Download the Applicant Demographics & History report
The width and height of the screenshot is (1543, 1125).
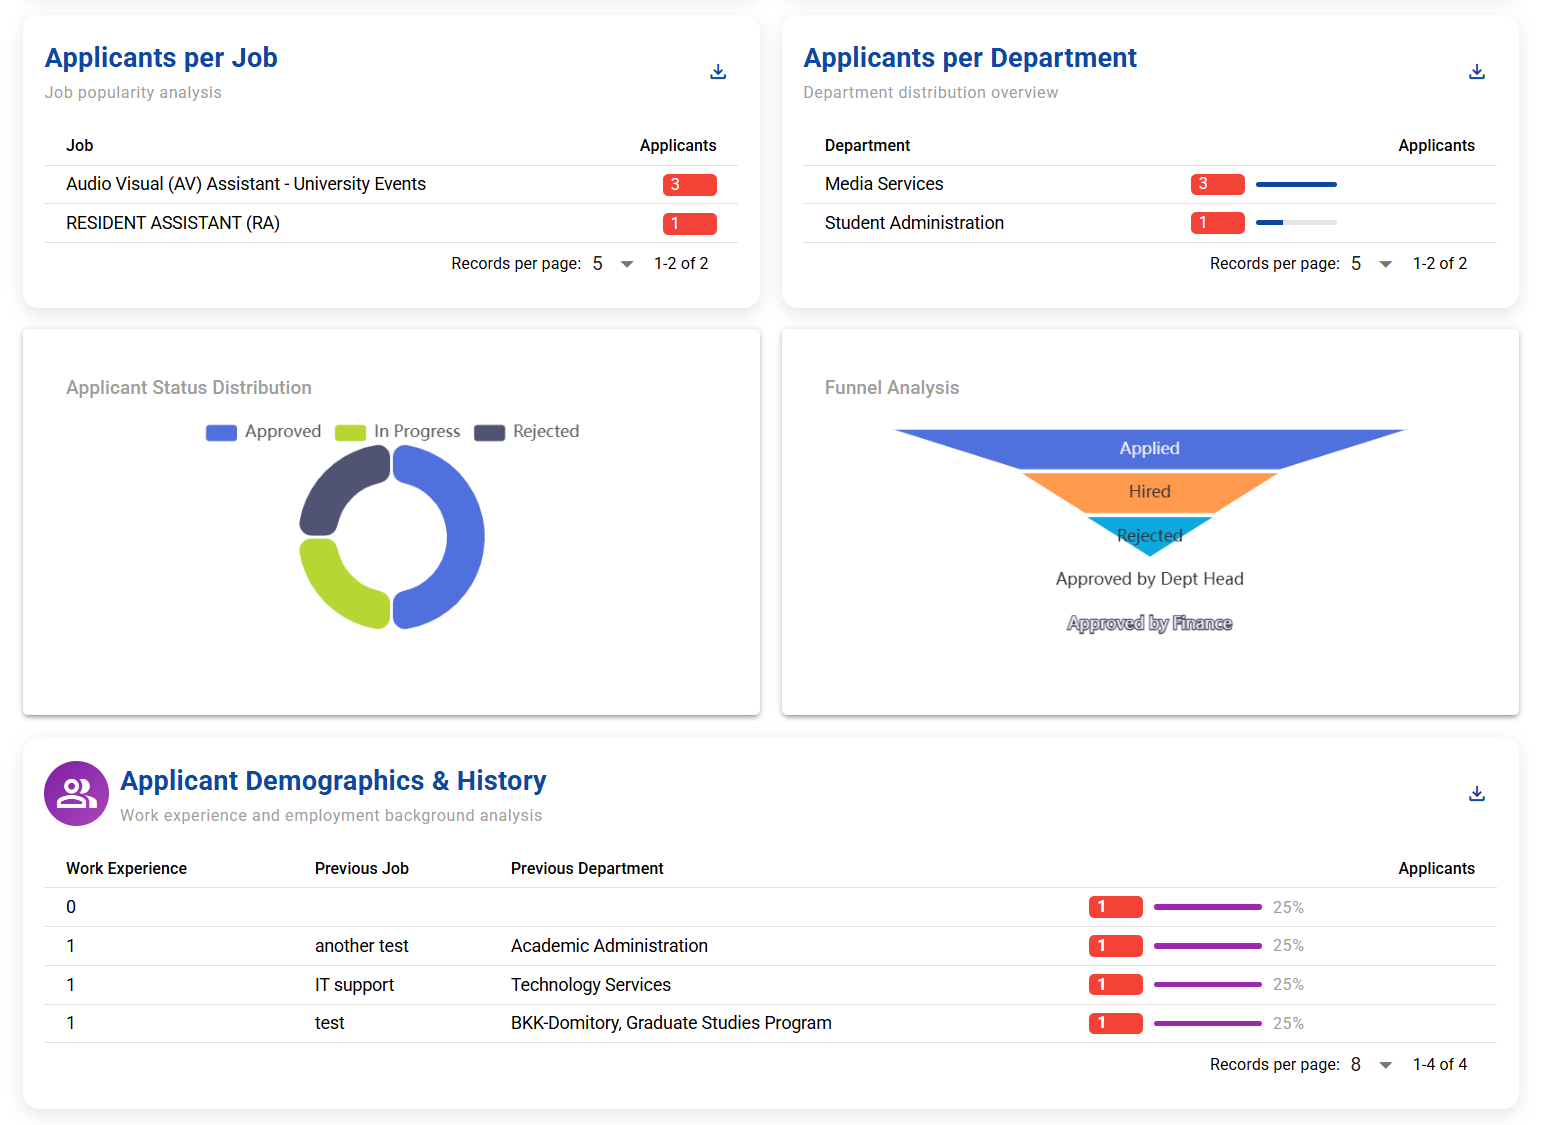pyautogui.click(x=1476, y=794)
